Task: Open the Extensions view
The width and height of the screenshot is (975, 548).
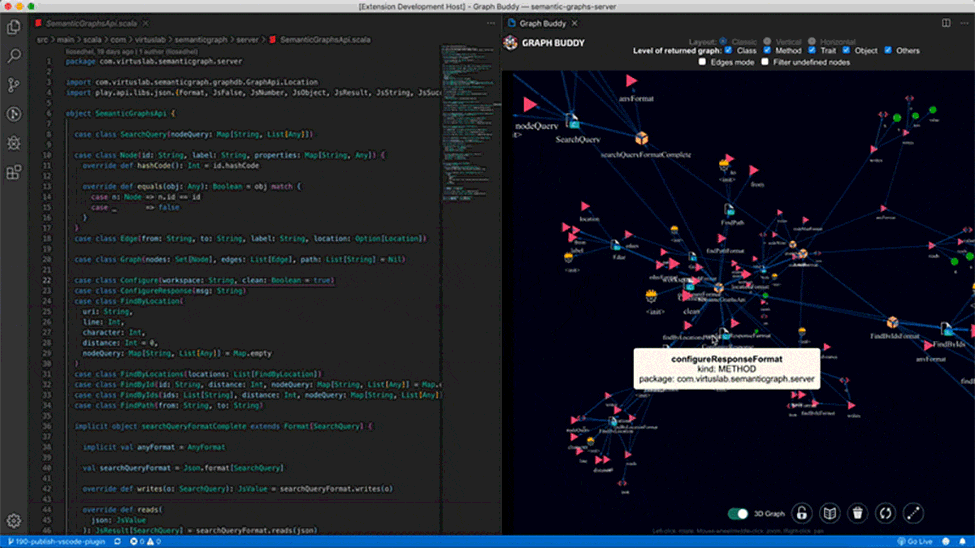Action: tap(14, 172)
